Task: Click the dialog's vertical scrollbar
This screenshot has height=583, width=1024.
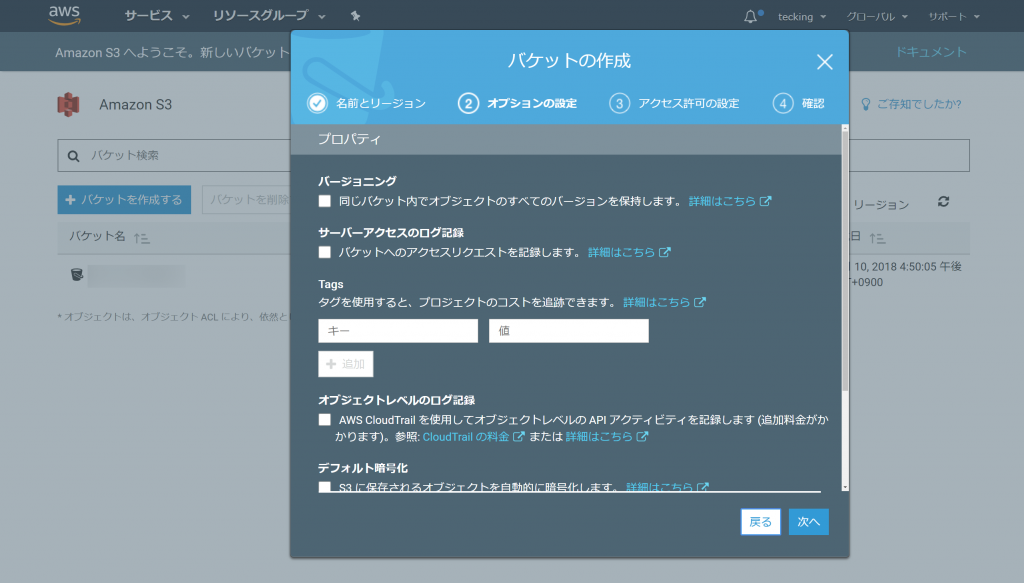Action: [845, 261]
